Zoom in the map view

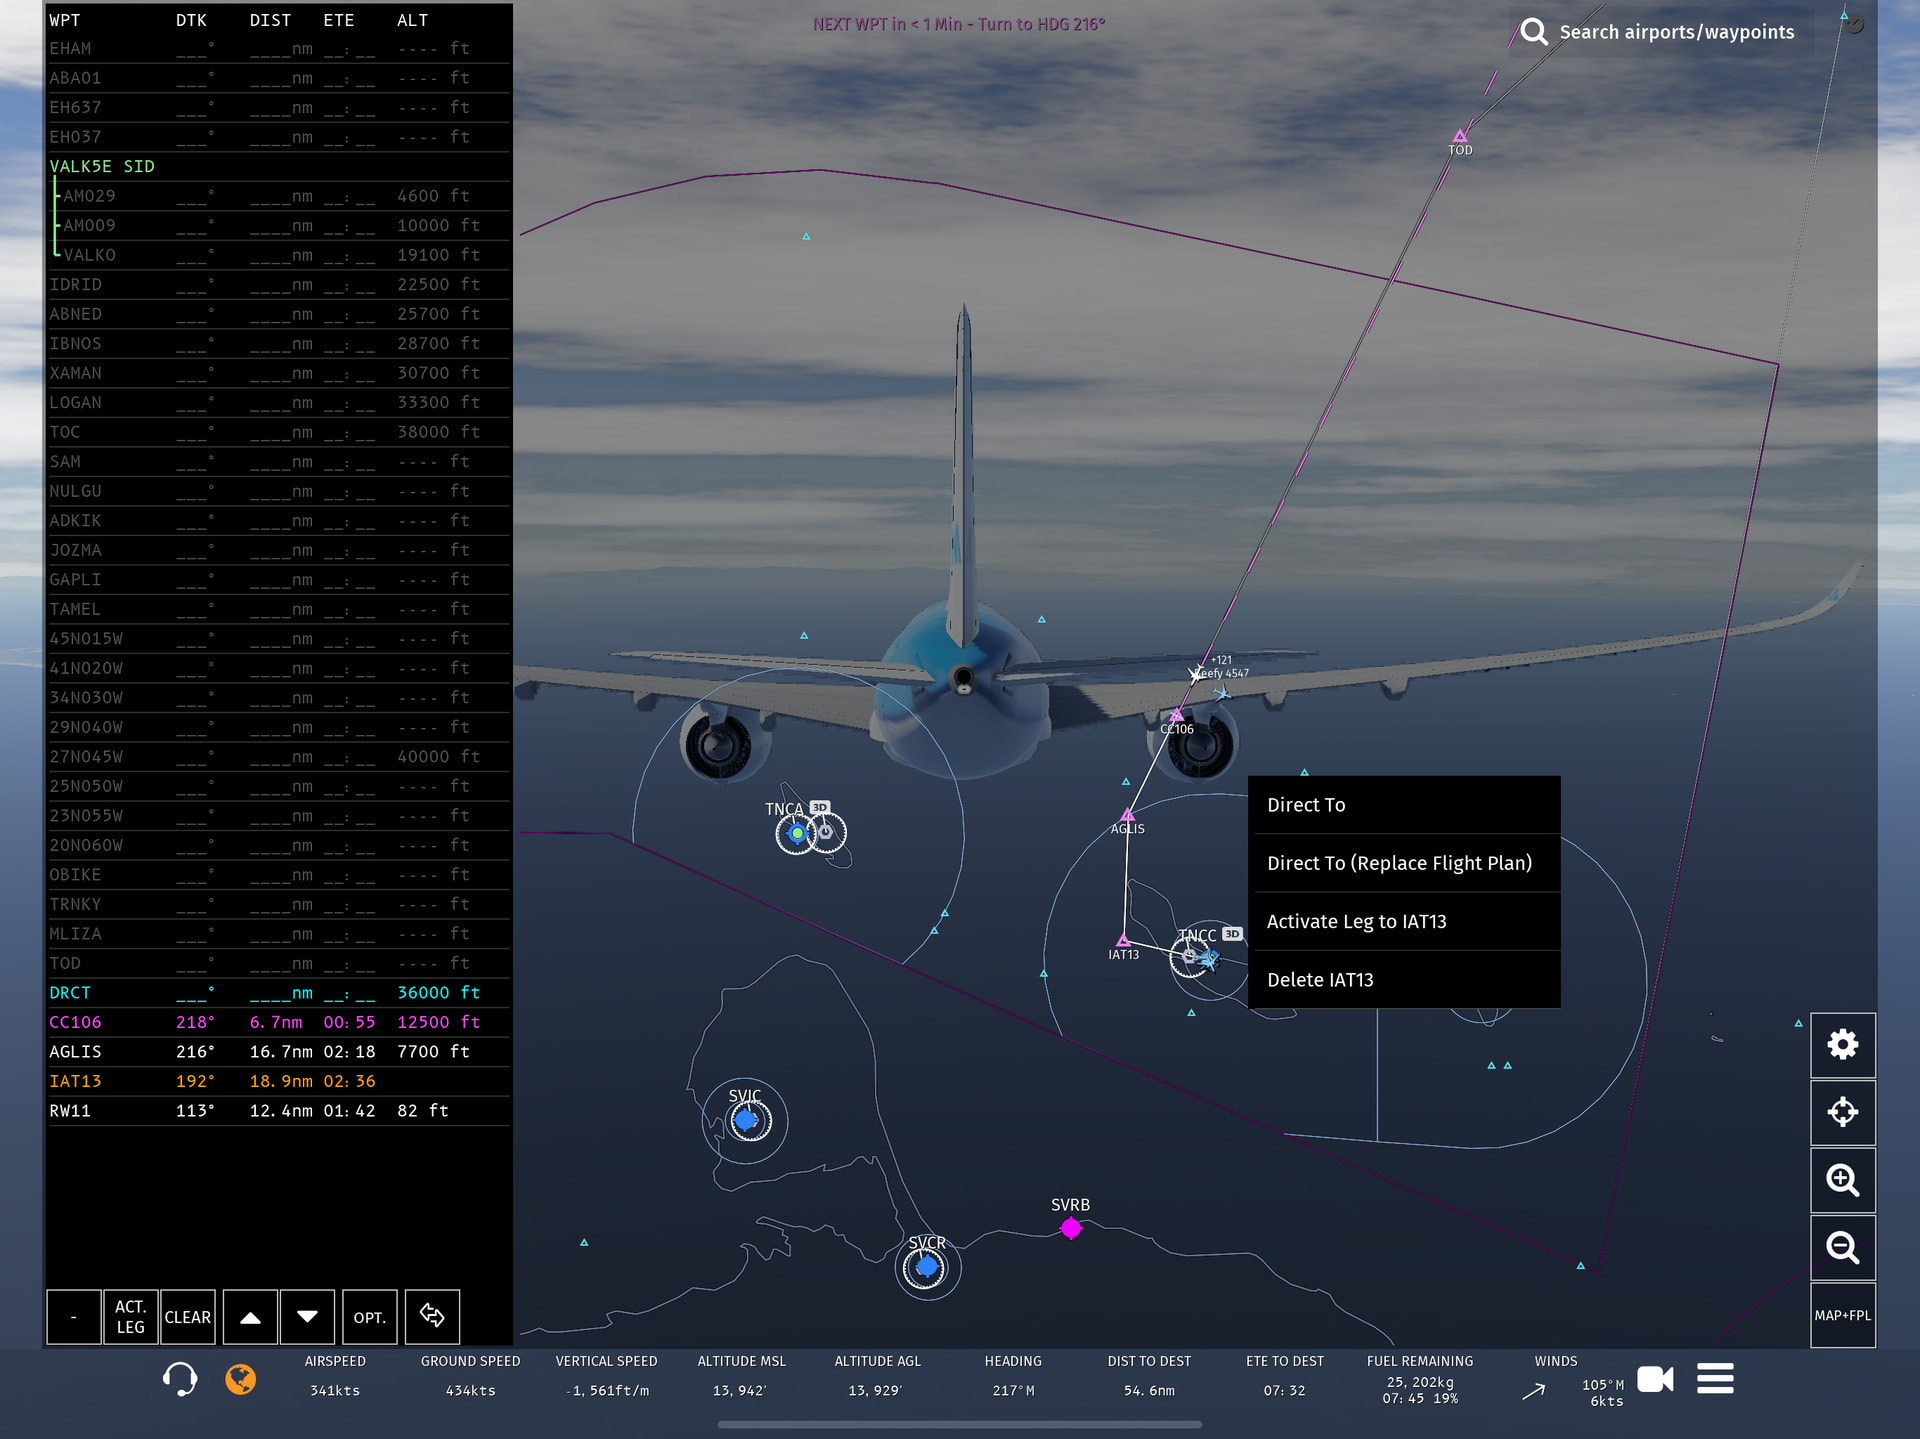1842,1180
